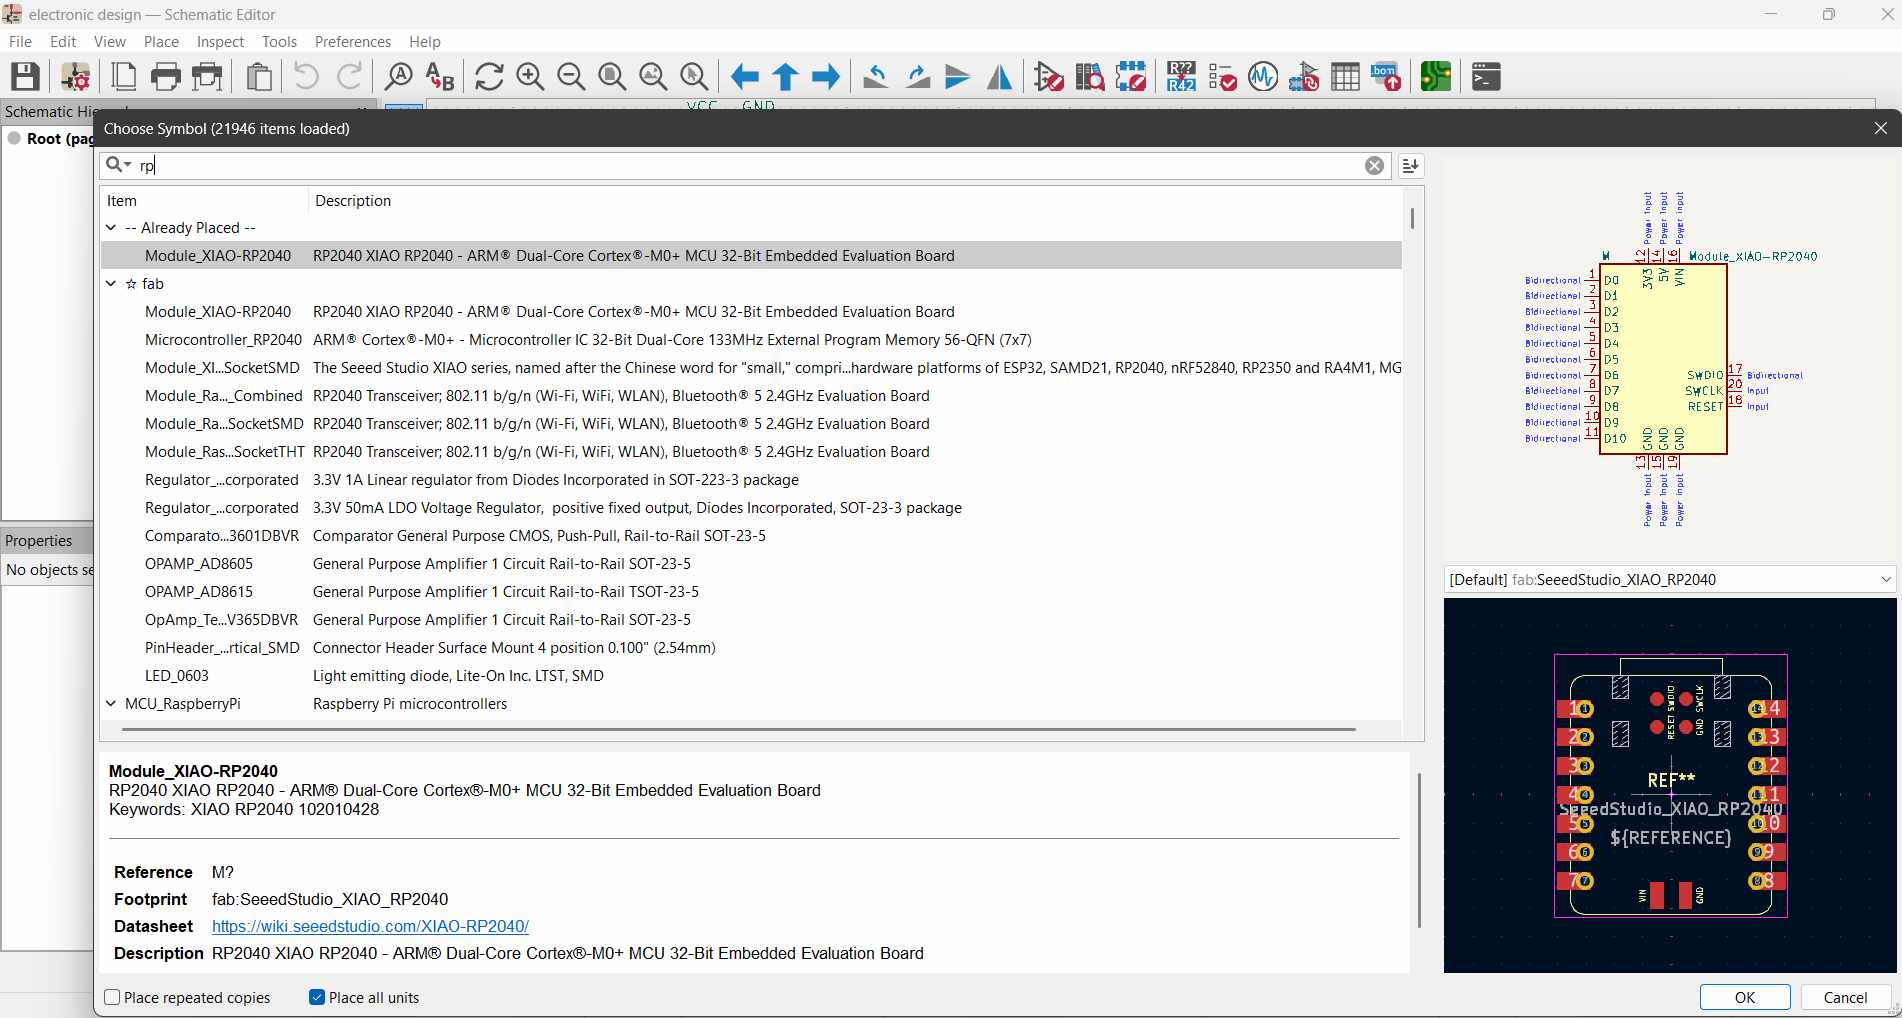The width and height of the screenshot is (1902, 1018).
Task: Select LED_0603 symbol row
Action: click(x=751, y=676)
